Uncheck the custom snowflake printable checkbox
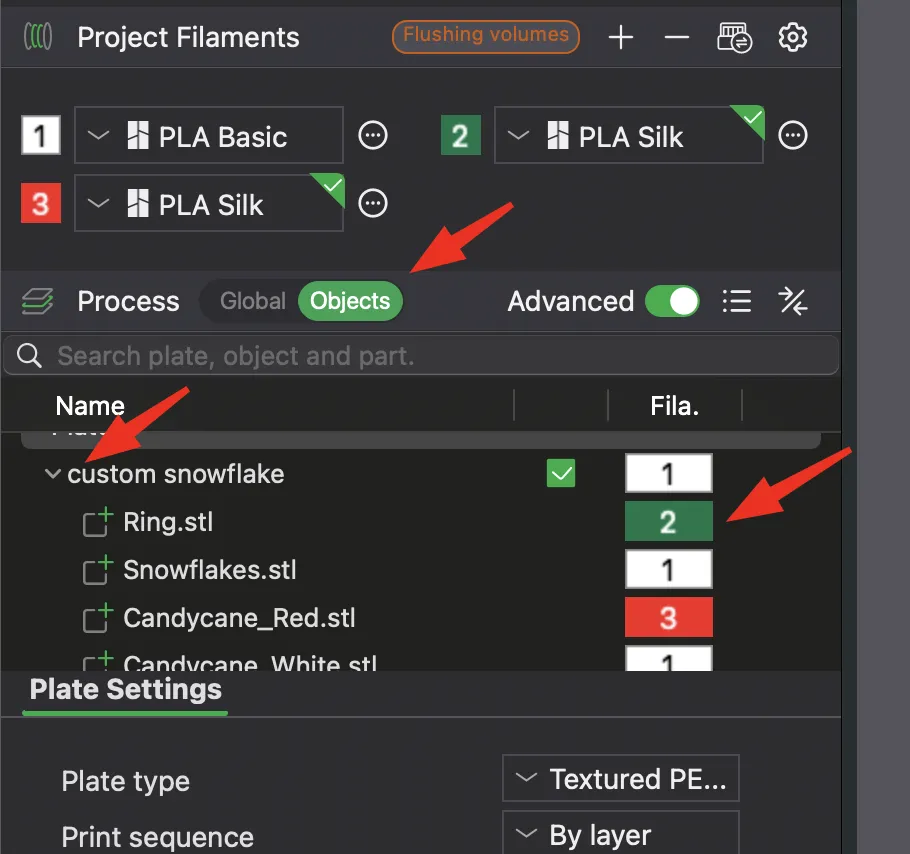910x854 pixels. (x=561, y=473)
